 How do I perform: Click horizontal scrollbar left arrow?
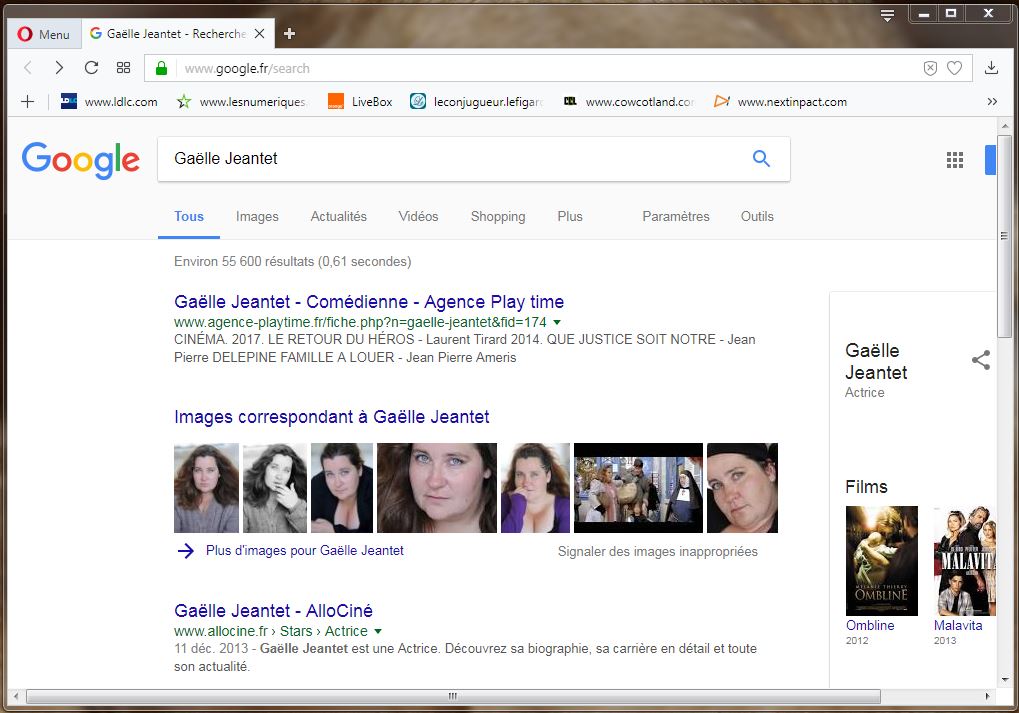[16, 696]
